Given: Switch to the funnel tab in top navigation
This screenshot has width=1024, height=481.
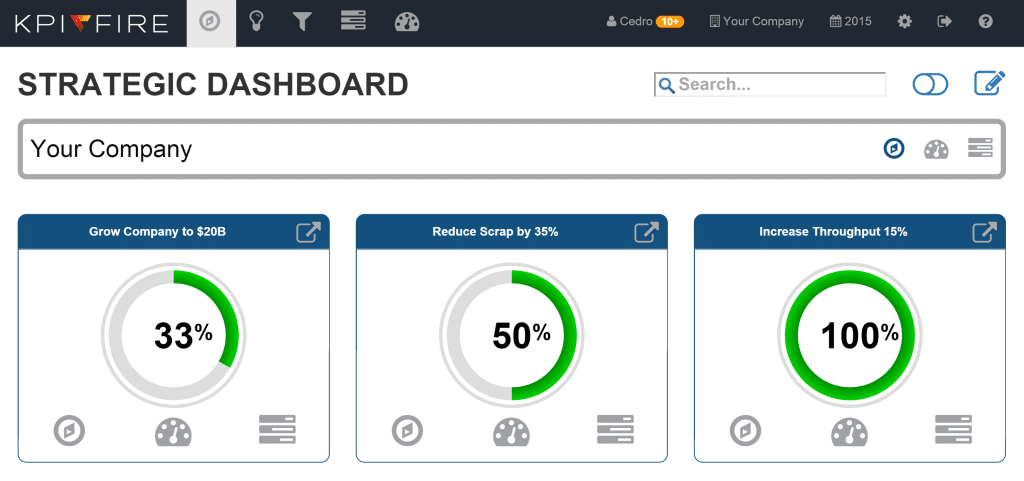Looking at the screenshot, I should (302, 21).
